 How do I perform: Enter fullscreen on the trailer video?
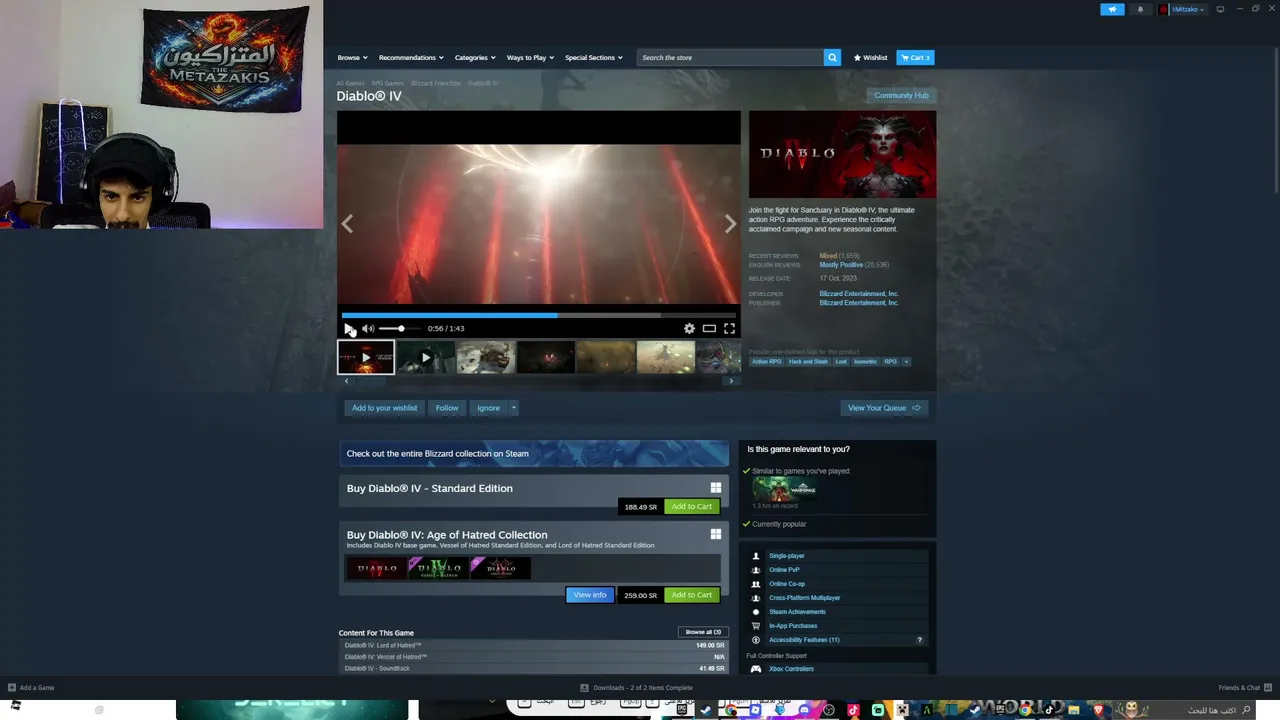729,328
